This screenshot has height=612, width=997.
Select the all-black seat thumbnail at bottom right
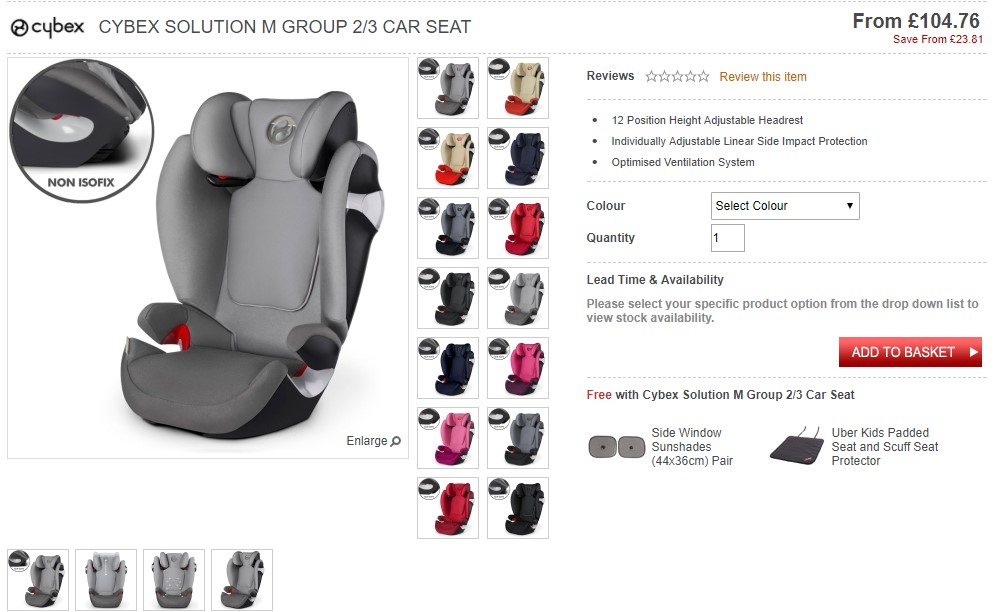pyautogui.click(x=518, y=508)
